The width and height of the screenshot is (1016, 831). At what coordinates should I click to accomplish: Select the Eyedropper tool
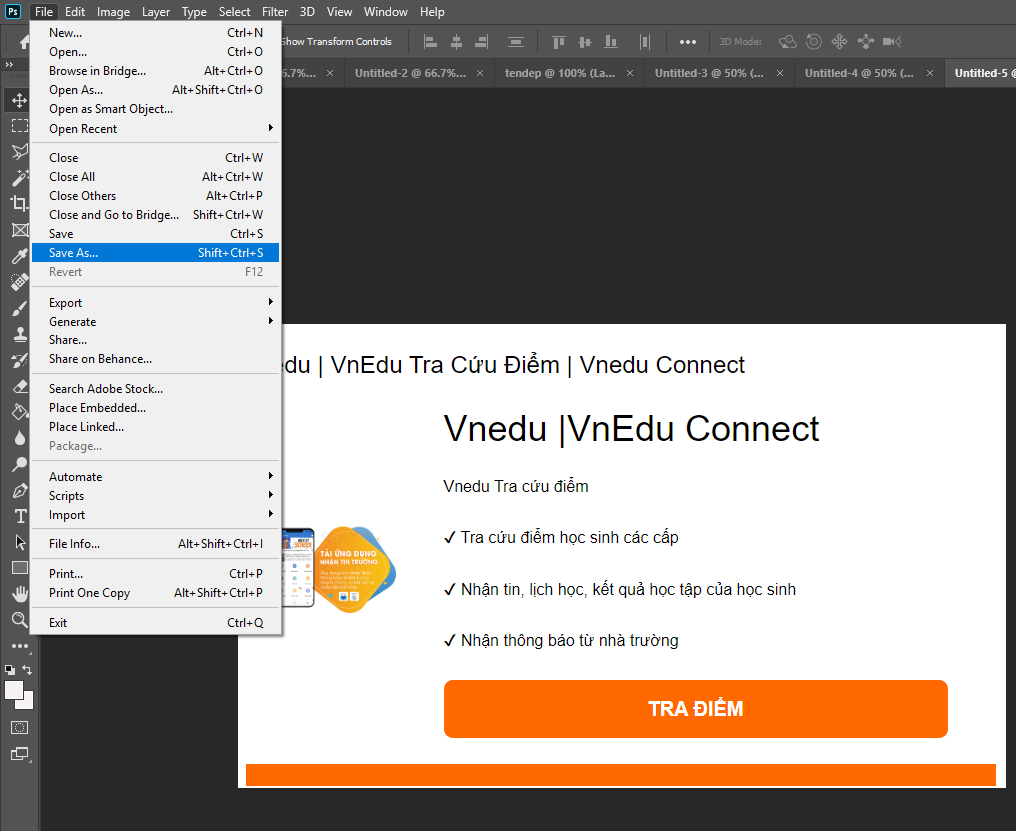pyautogui.click(x=19, y=256)
